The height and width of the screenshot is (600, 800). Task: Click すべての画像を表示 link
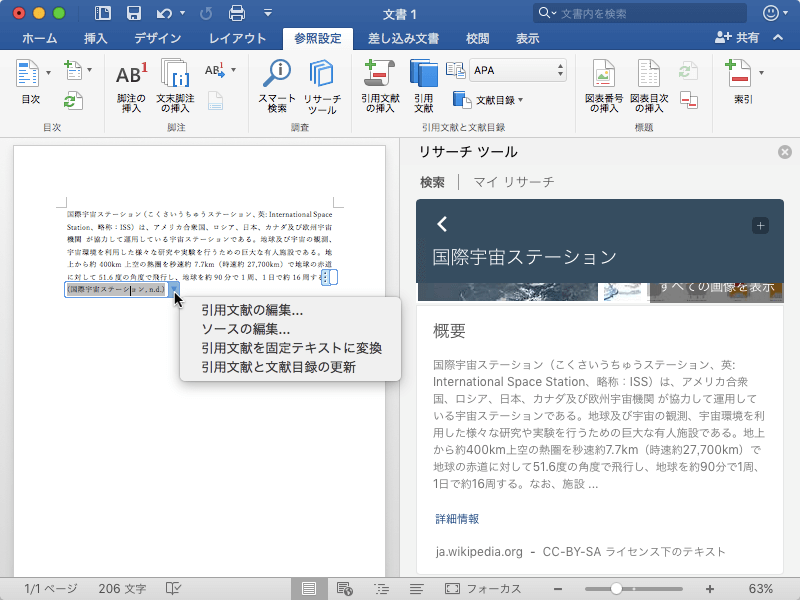717,288
